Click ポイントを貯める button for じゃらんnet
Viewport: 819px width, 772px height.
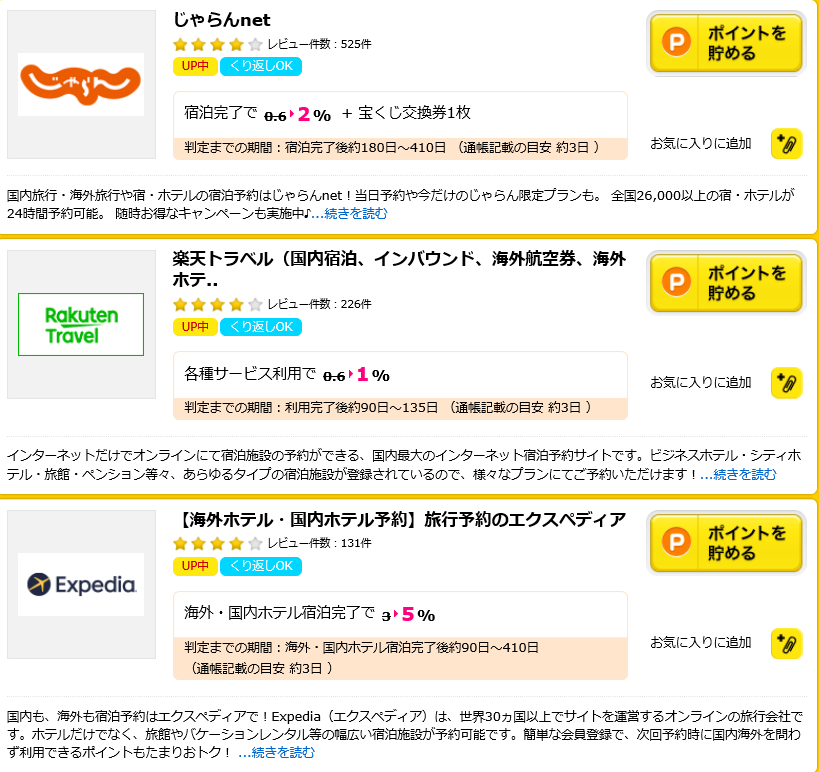tap(726, 43)
